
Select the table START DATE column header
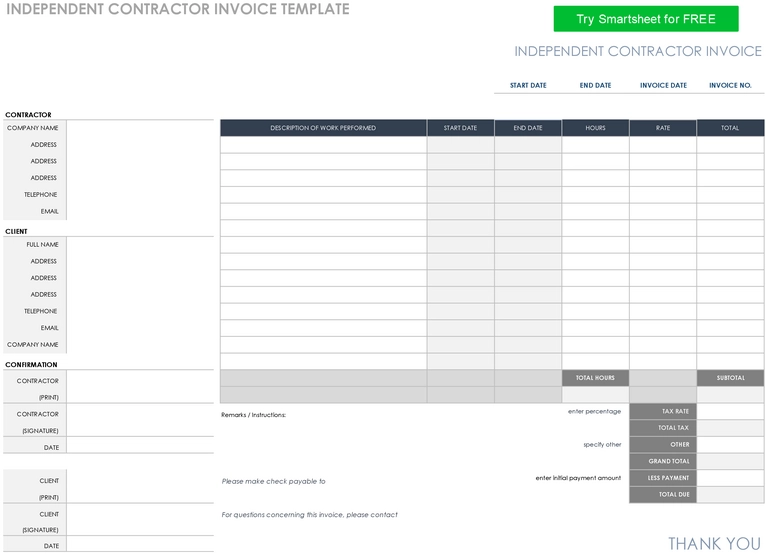(x=460, y=128)
